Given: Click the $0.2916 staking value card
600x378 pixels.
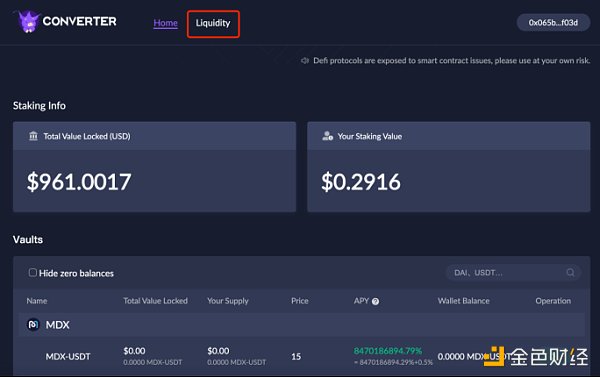Looking at the screenshot, I should (x=448, y=167).
